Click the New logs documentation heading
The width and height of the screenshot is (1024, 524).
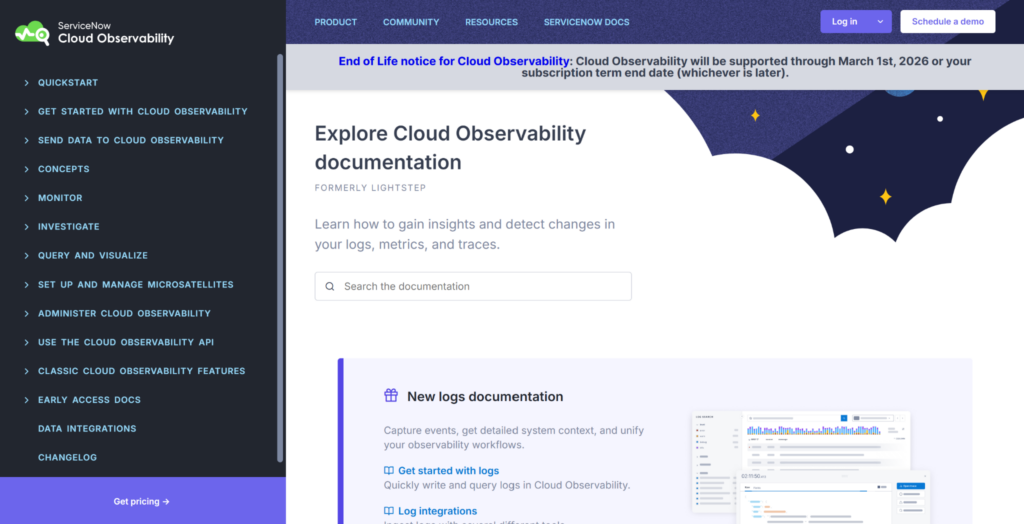485,397
